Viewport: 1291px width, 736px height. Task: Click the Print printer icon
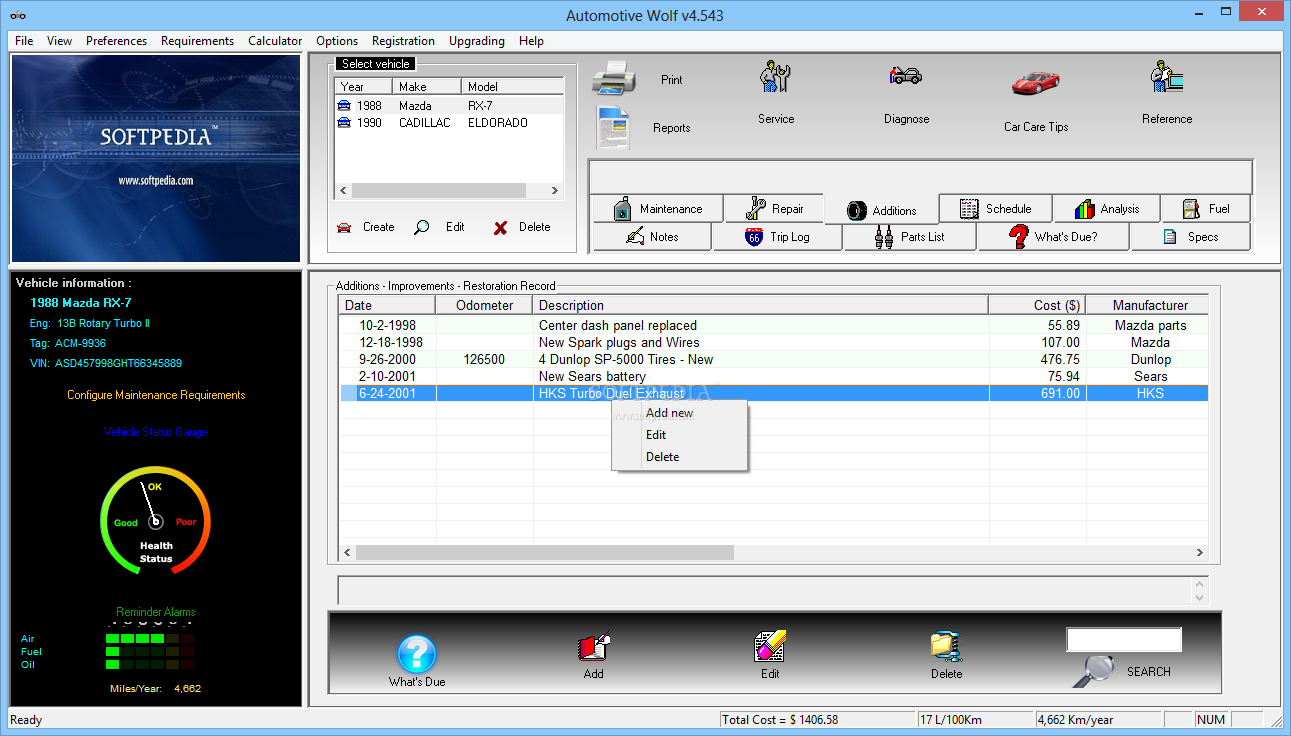point(614,78)
